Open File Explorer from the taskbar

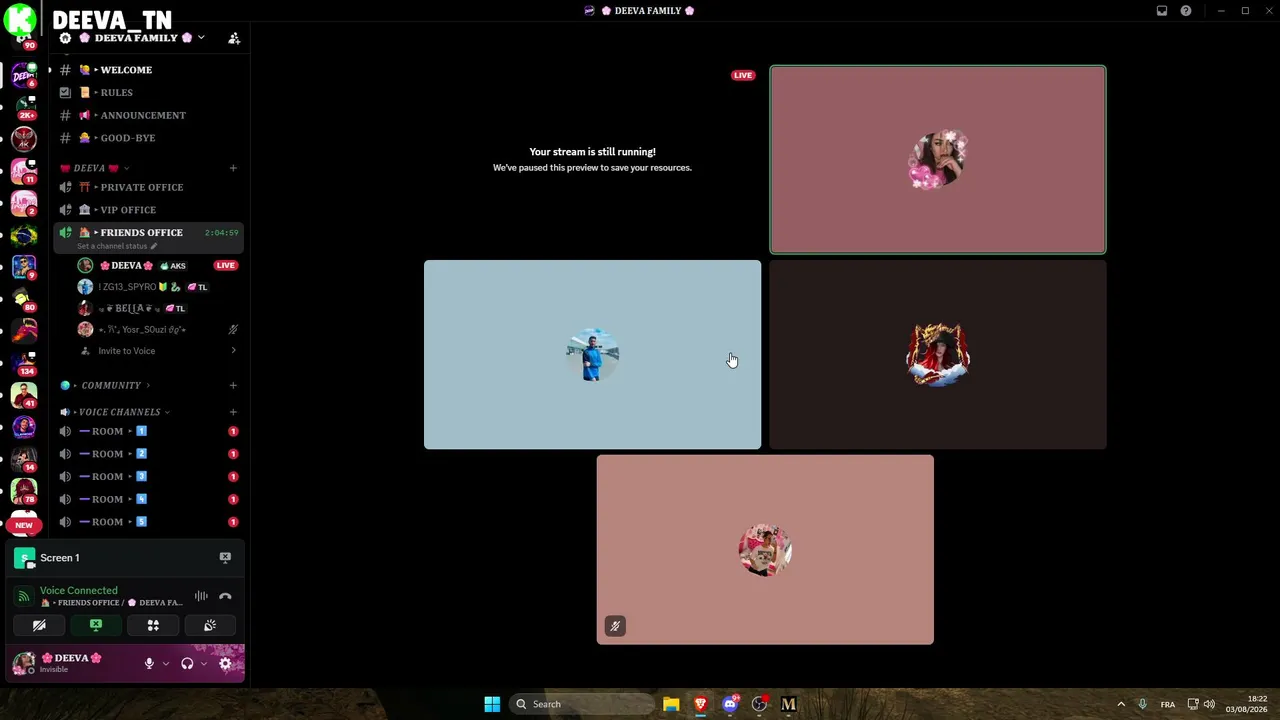pyautogui.click(x=671, y=704)
